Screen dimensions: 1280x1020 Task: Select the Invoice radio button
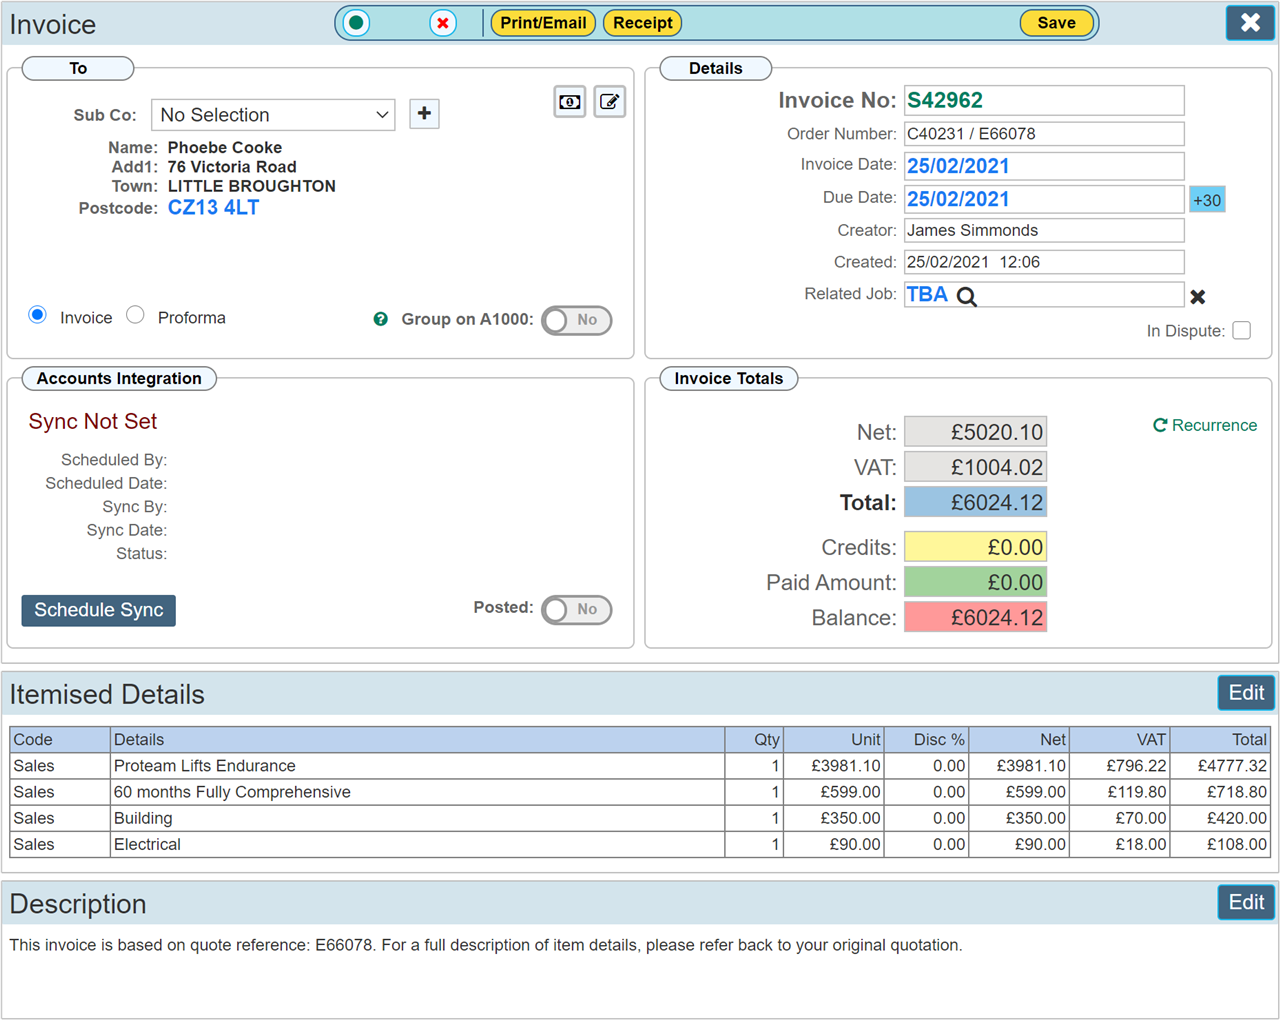(x=38, y=315)
